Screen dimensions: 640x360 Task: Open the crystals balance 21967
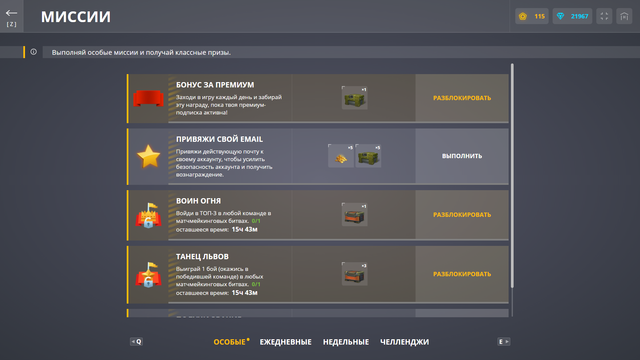coord(572,16)
